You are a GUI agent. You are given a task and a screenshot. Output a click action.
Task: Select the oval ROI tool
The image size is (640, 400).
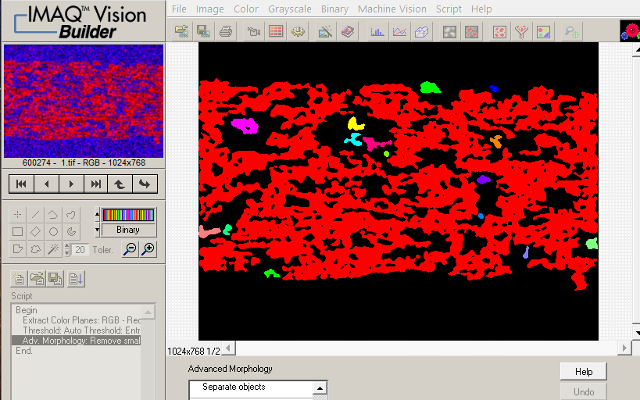point(53,231)
